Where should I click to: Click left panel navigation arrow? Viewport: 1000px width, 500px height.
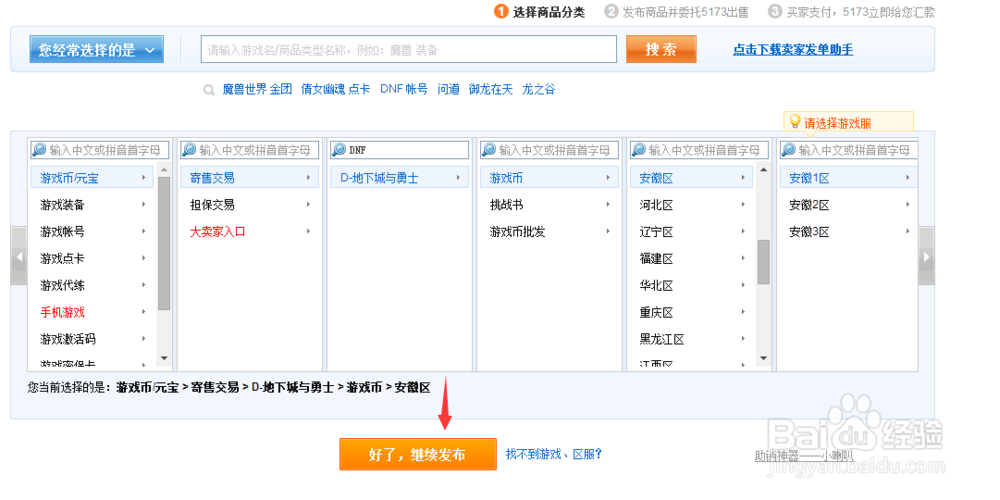[x=18, y=256]
